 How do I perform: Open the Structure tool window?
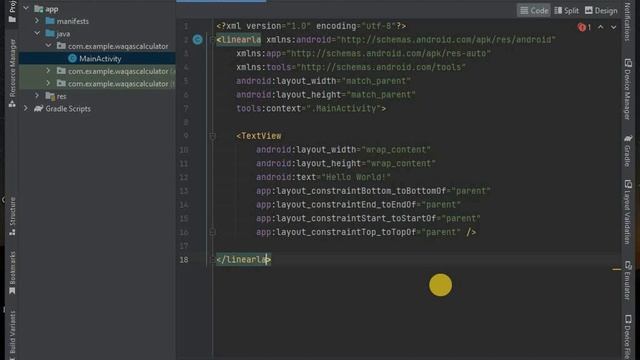(12, 216)
